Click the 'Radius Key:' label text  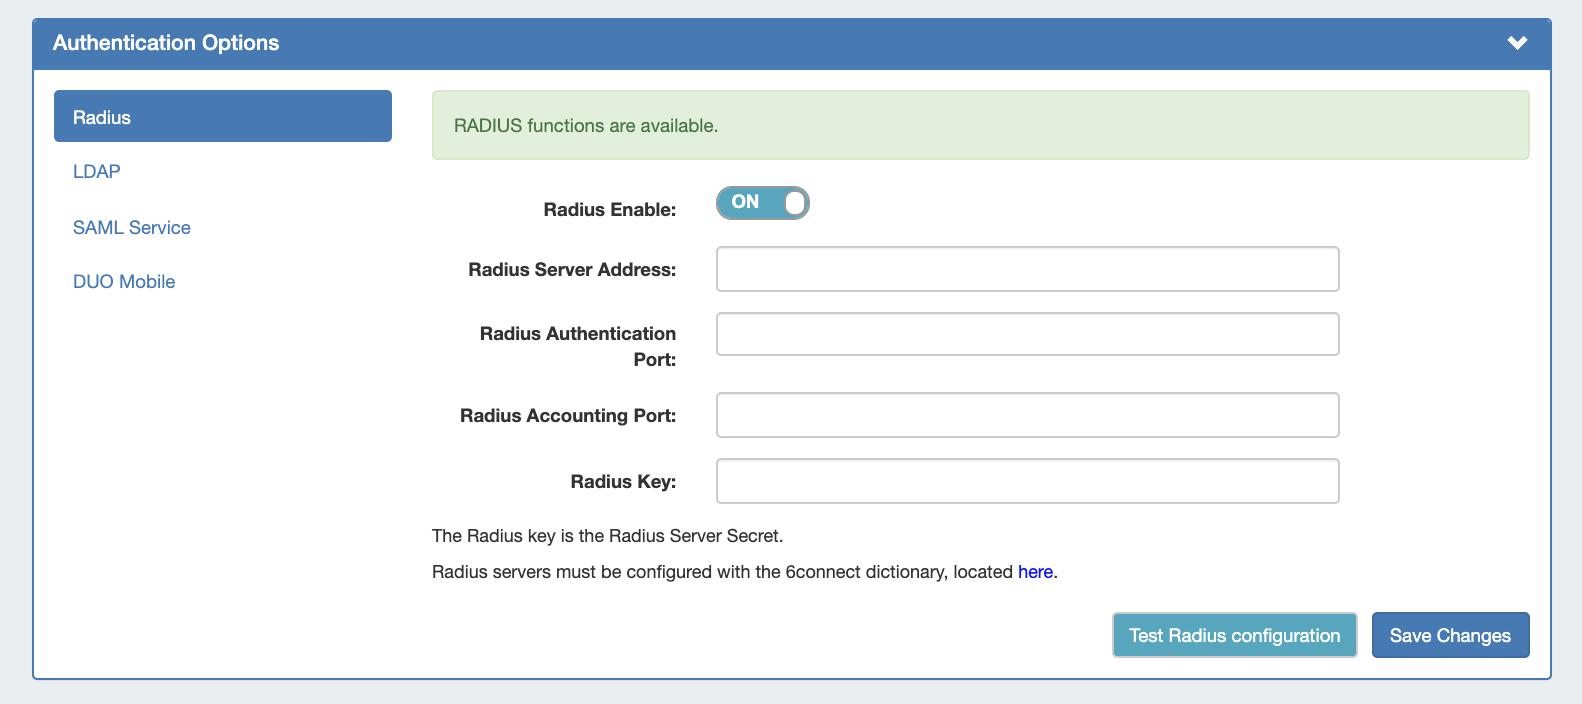point(623,482)
